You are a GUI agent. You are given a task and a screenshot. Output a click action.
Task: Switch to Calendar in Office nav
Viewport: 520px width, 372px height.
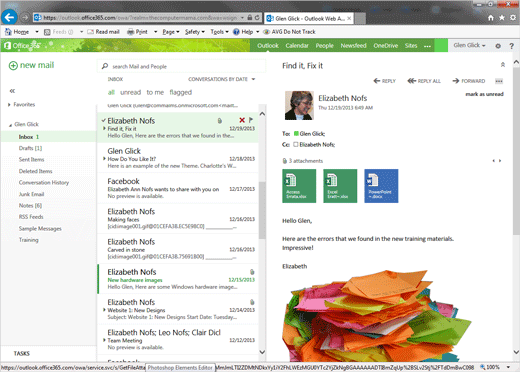pyautogui.click(x=297, y=46)
